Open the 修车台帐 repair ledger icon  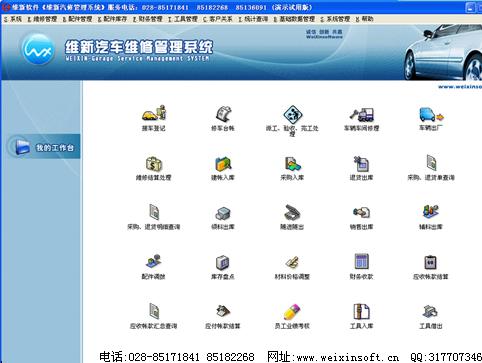223,114
